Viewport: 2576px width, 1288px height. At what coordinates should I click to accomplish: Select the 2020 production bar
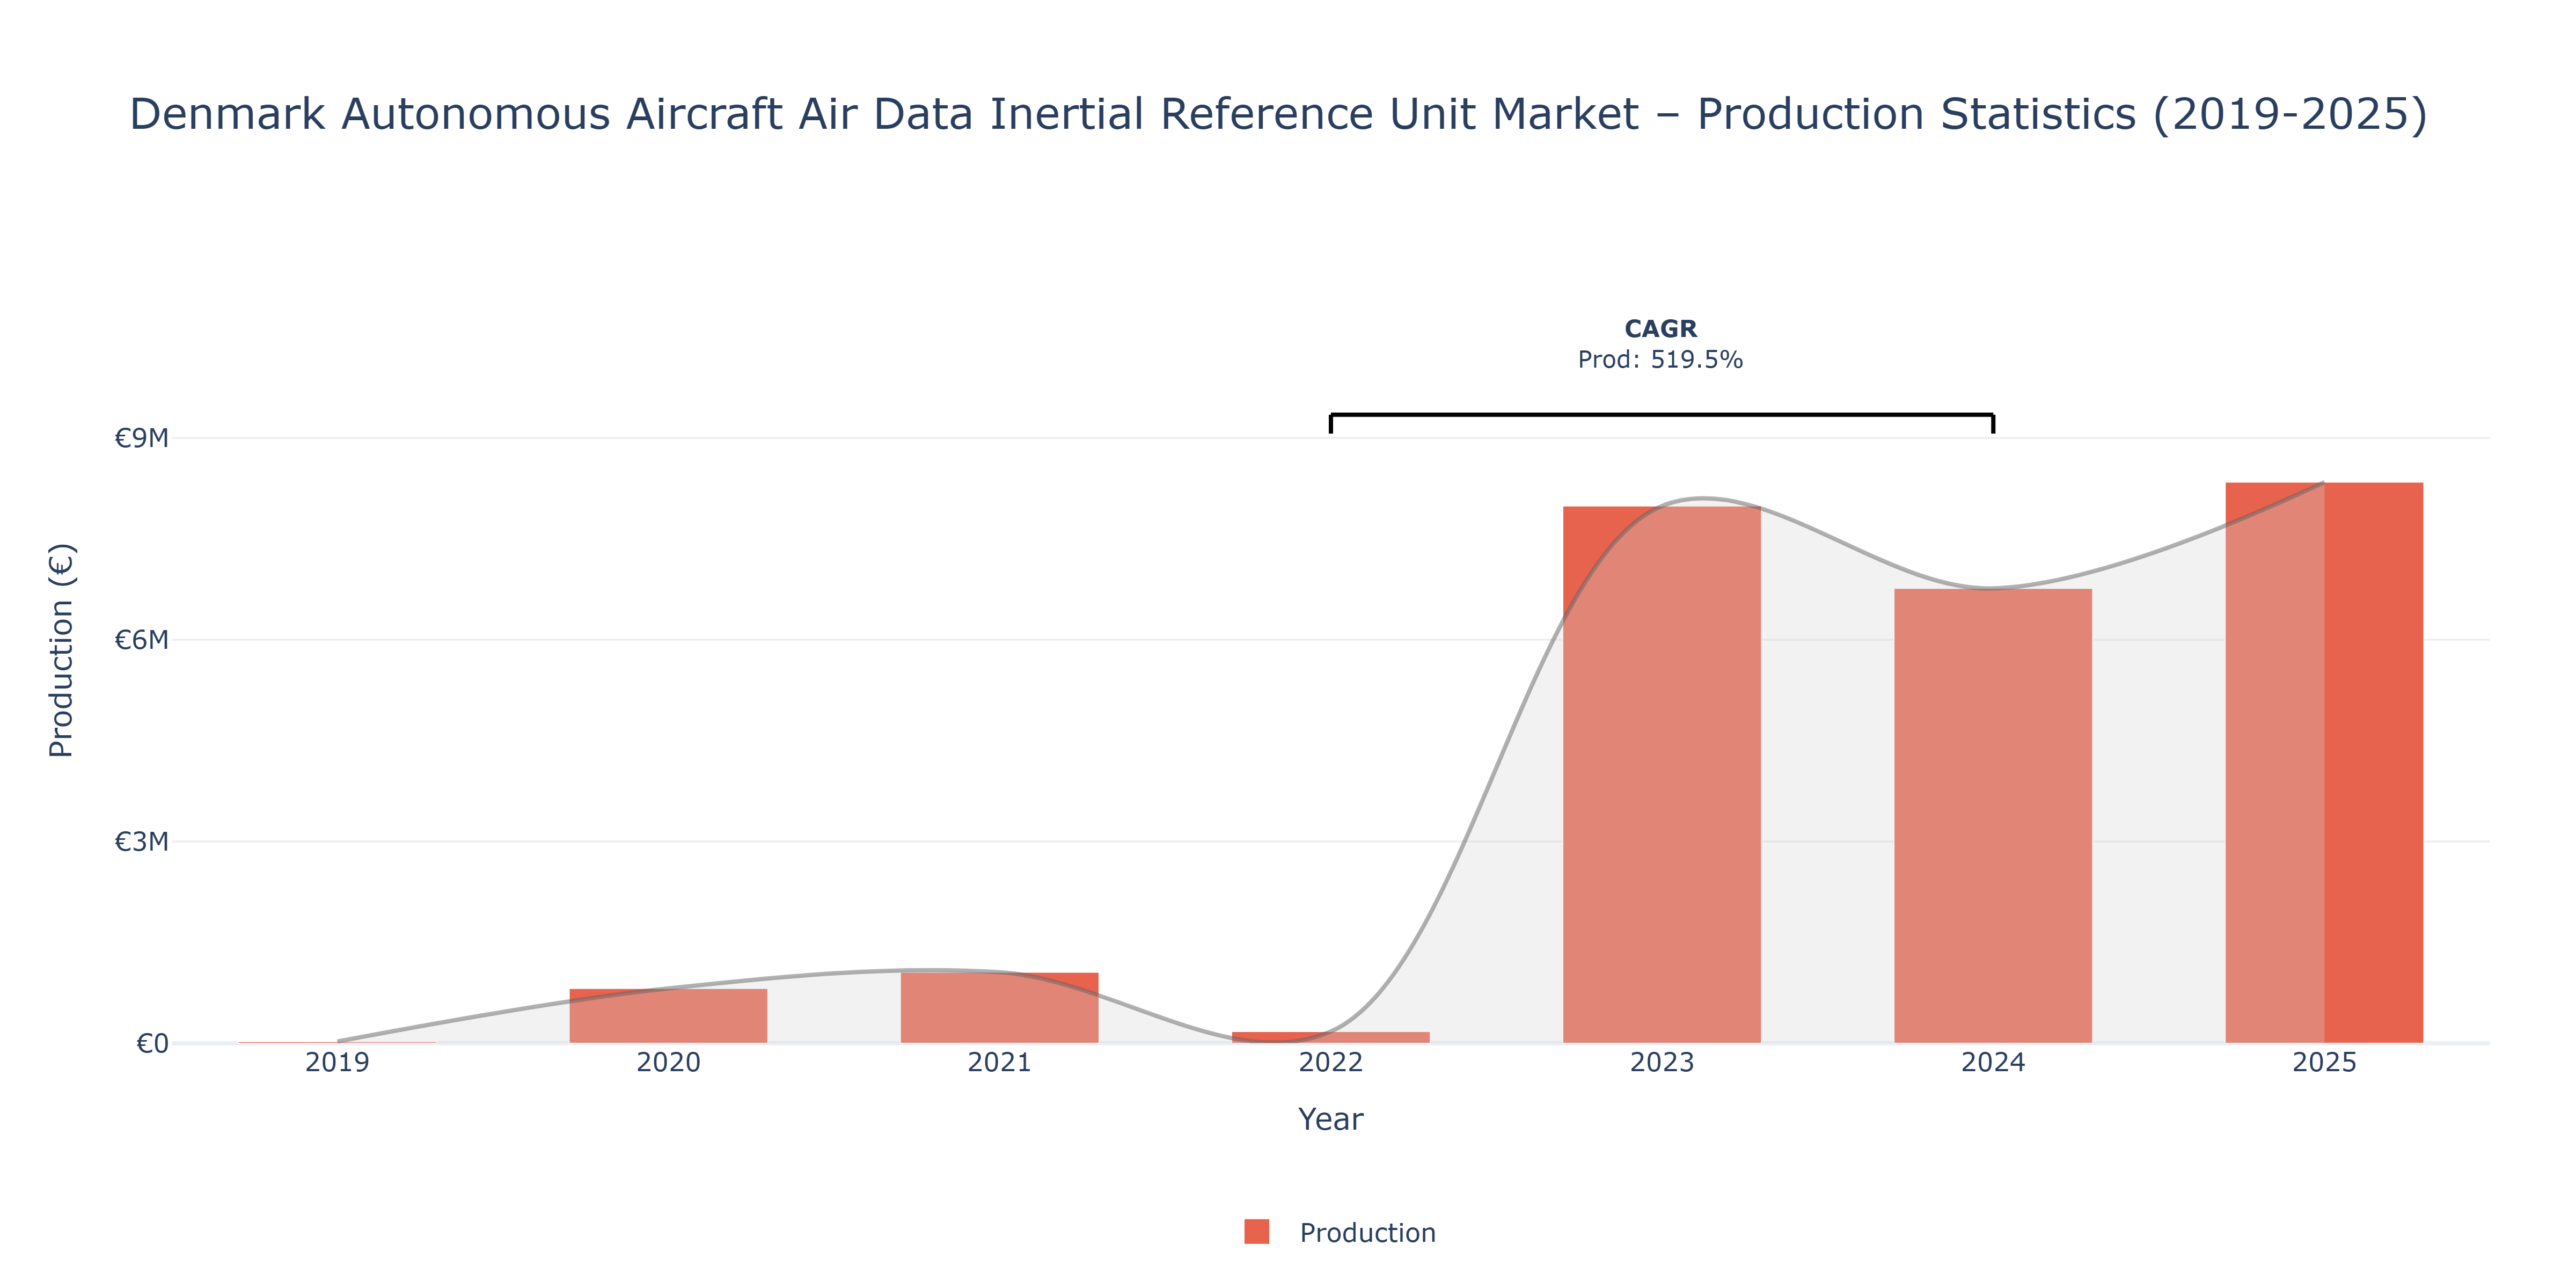pyautogui.click(x=668, y=1016)
